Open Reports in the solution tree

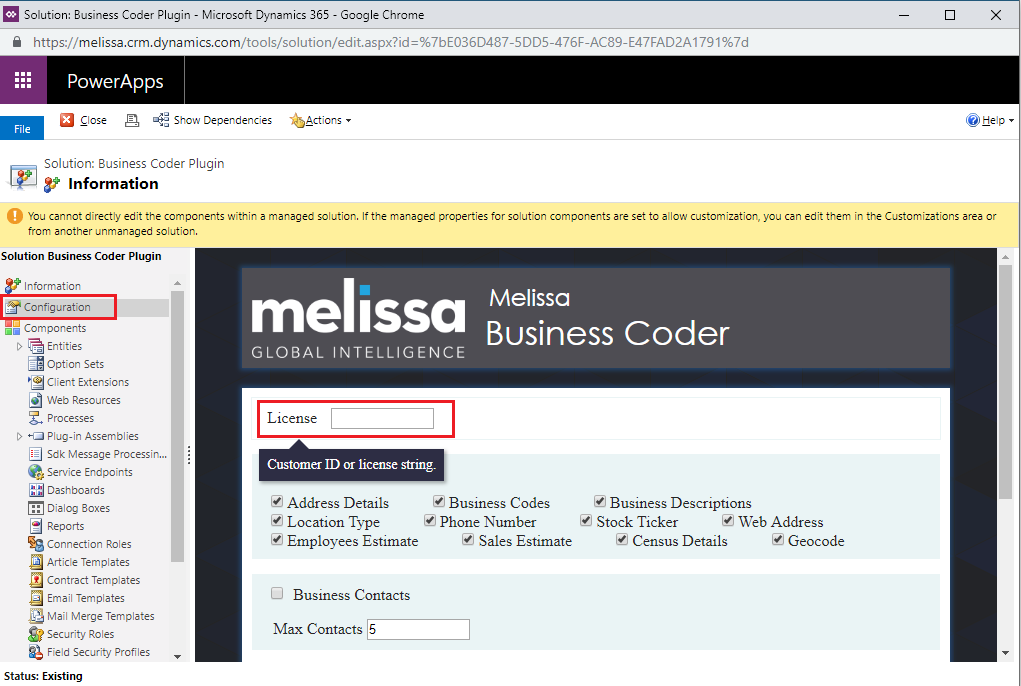[x=65, y=526]
